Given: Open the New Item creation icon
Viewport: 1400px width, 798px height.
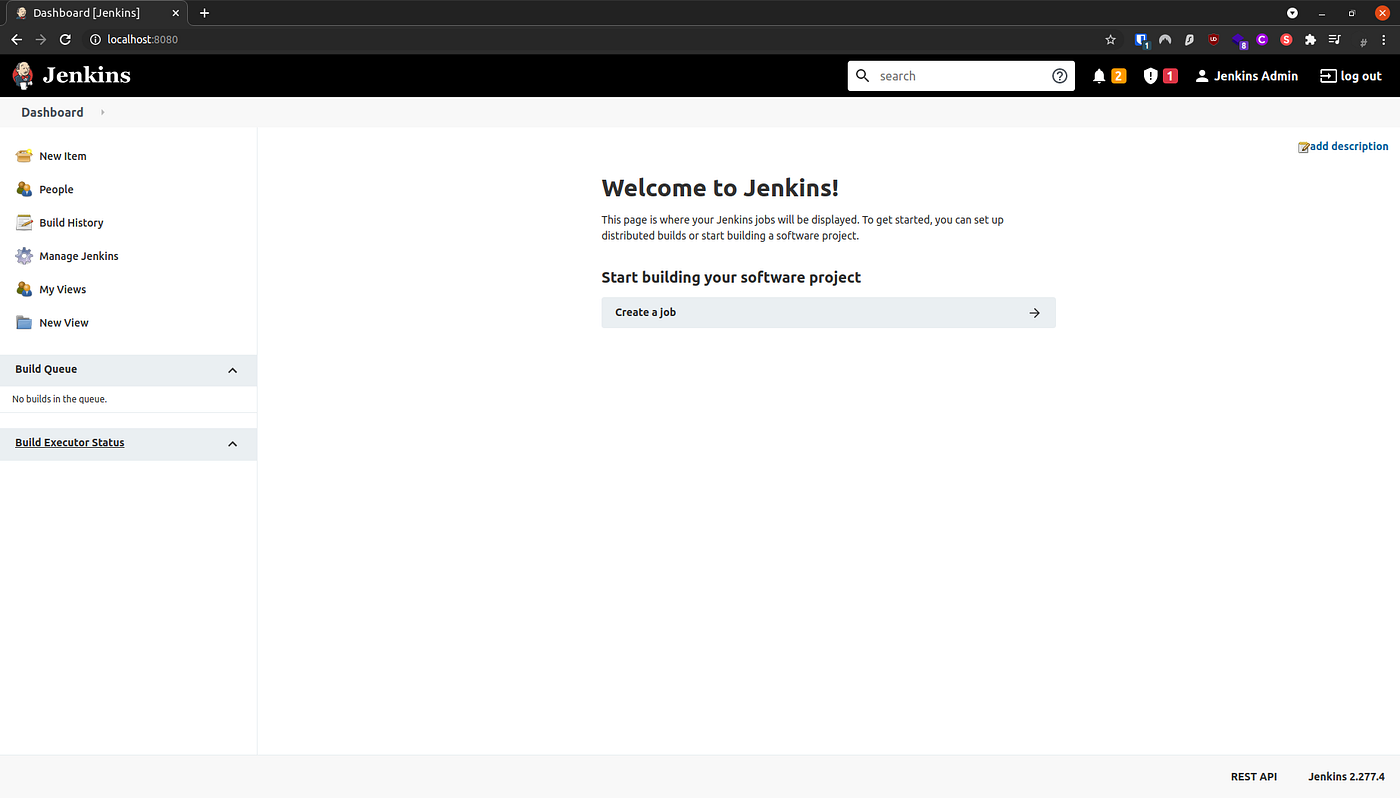Looking at the screenshot, I should coord(22,156).
